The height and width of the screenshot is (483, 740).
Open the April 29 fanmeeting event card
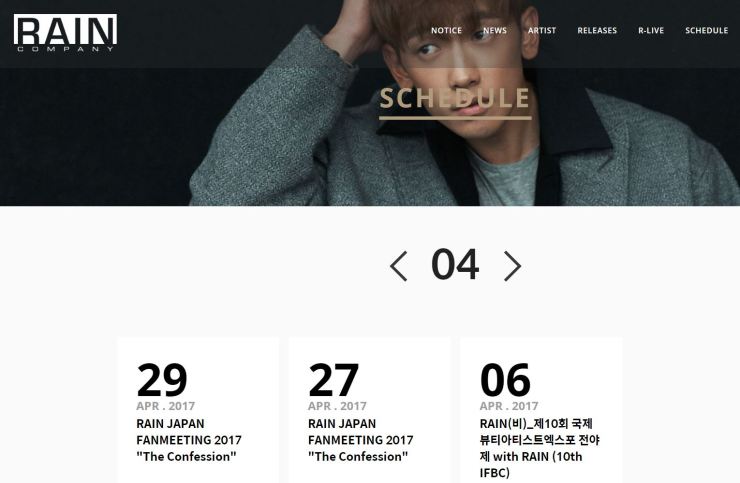(198, 410)
